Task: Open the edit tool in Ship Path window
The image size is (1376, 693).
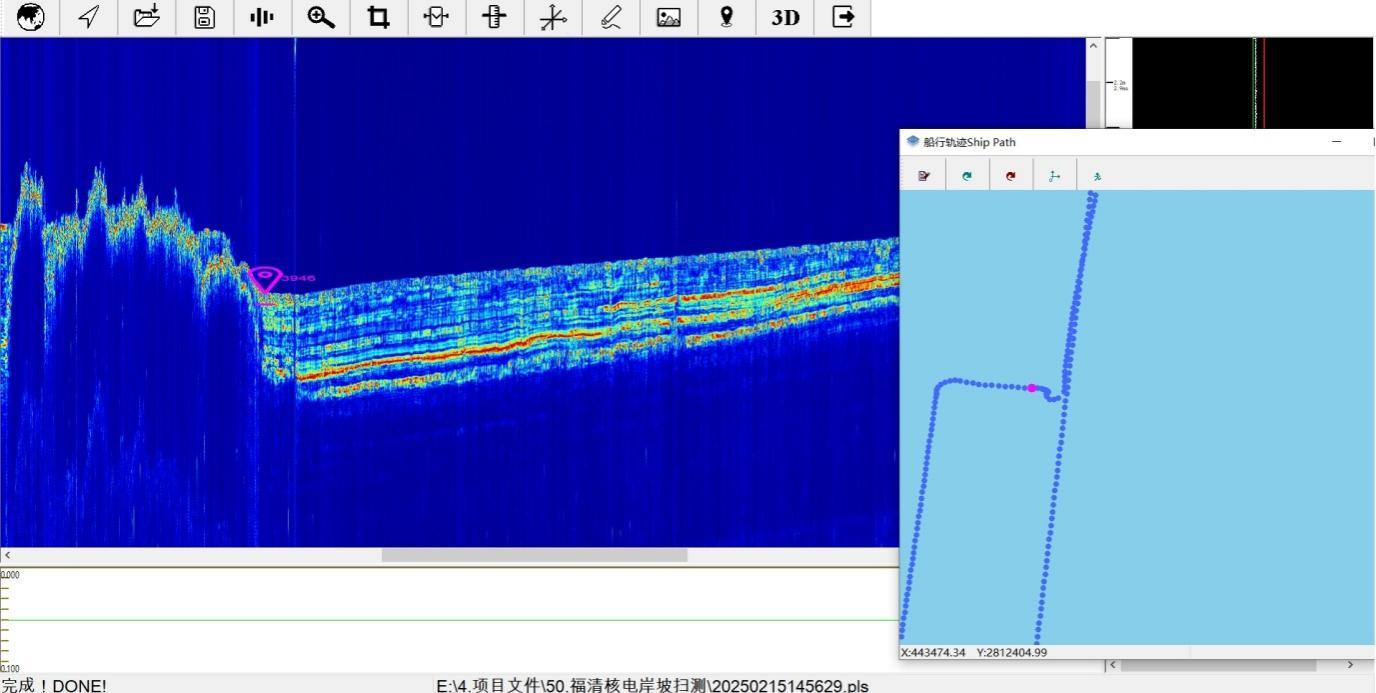Action: (923, 175)
